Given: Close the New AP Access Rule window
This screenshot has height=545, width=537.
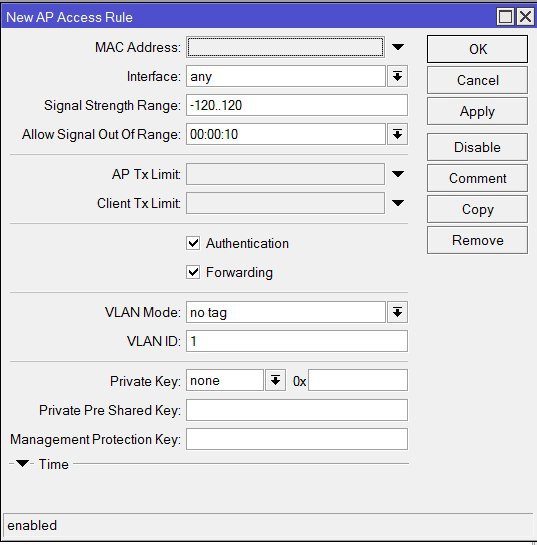Looking at the screenshot, I should (x=525, y=16).
